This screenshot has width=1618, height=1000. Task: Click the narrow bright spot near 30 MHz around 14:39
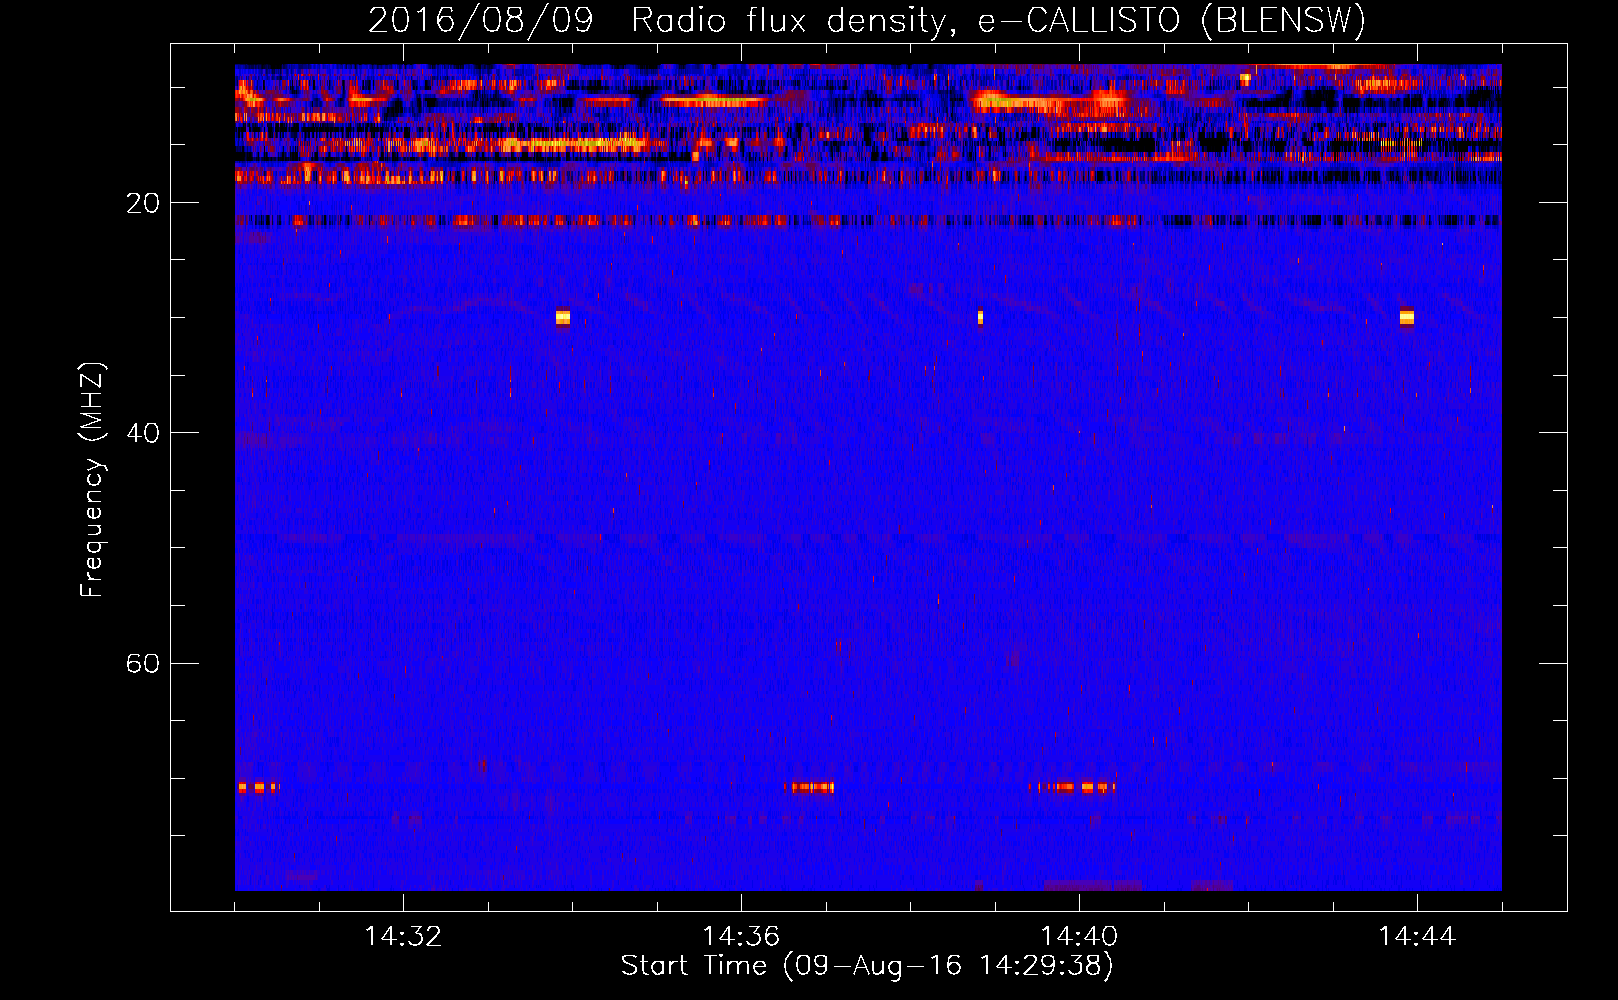click(980, 317)
